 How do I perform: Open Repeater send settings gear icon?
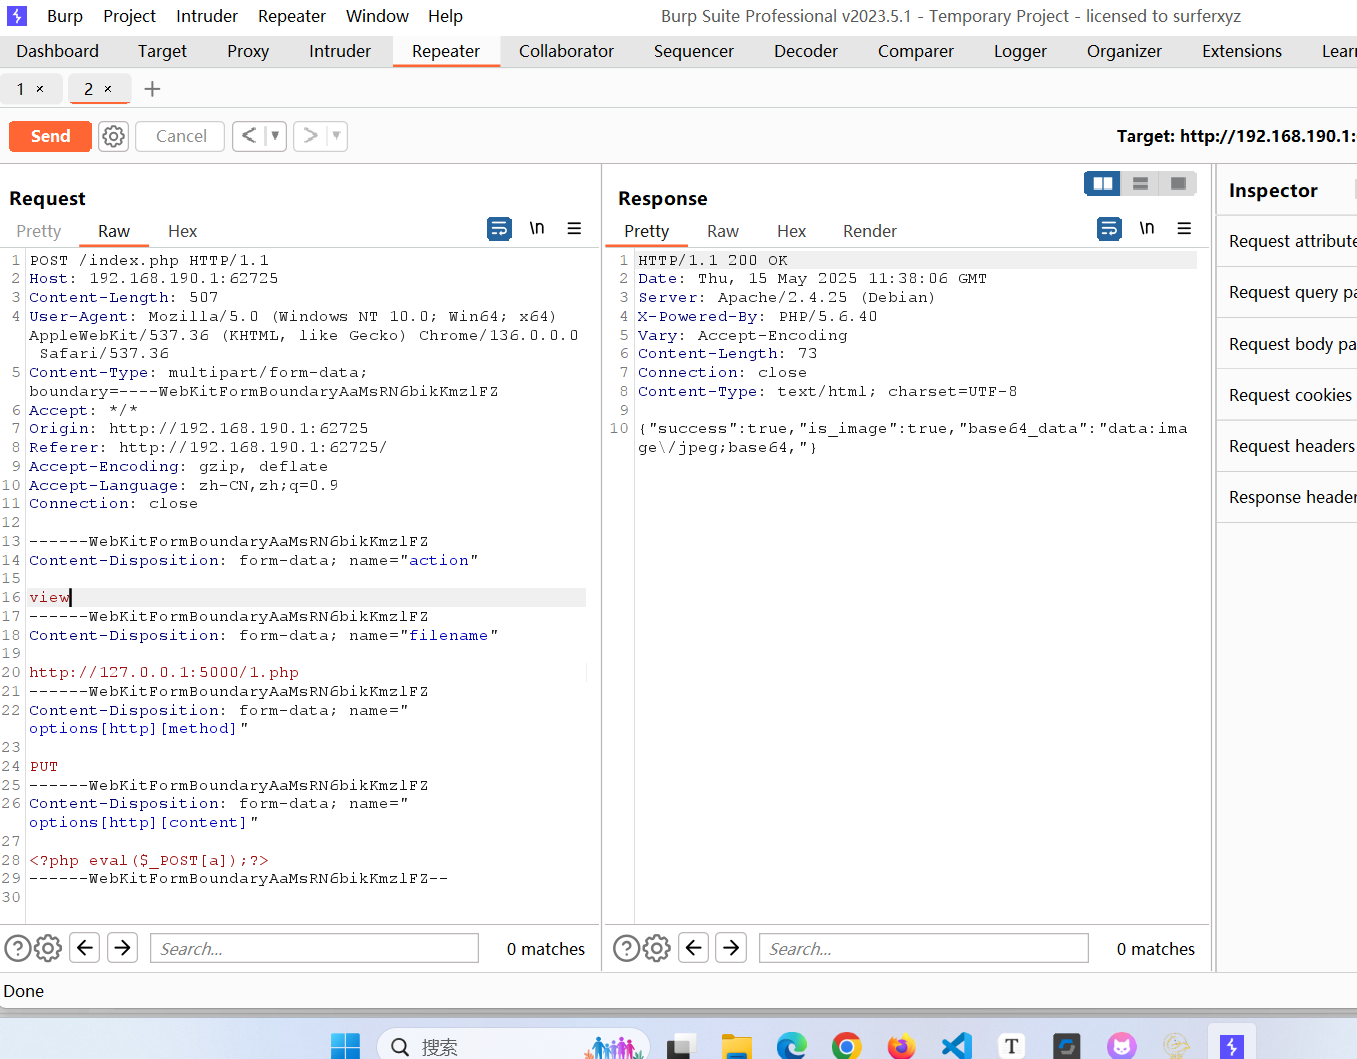tap(114, 136)
